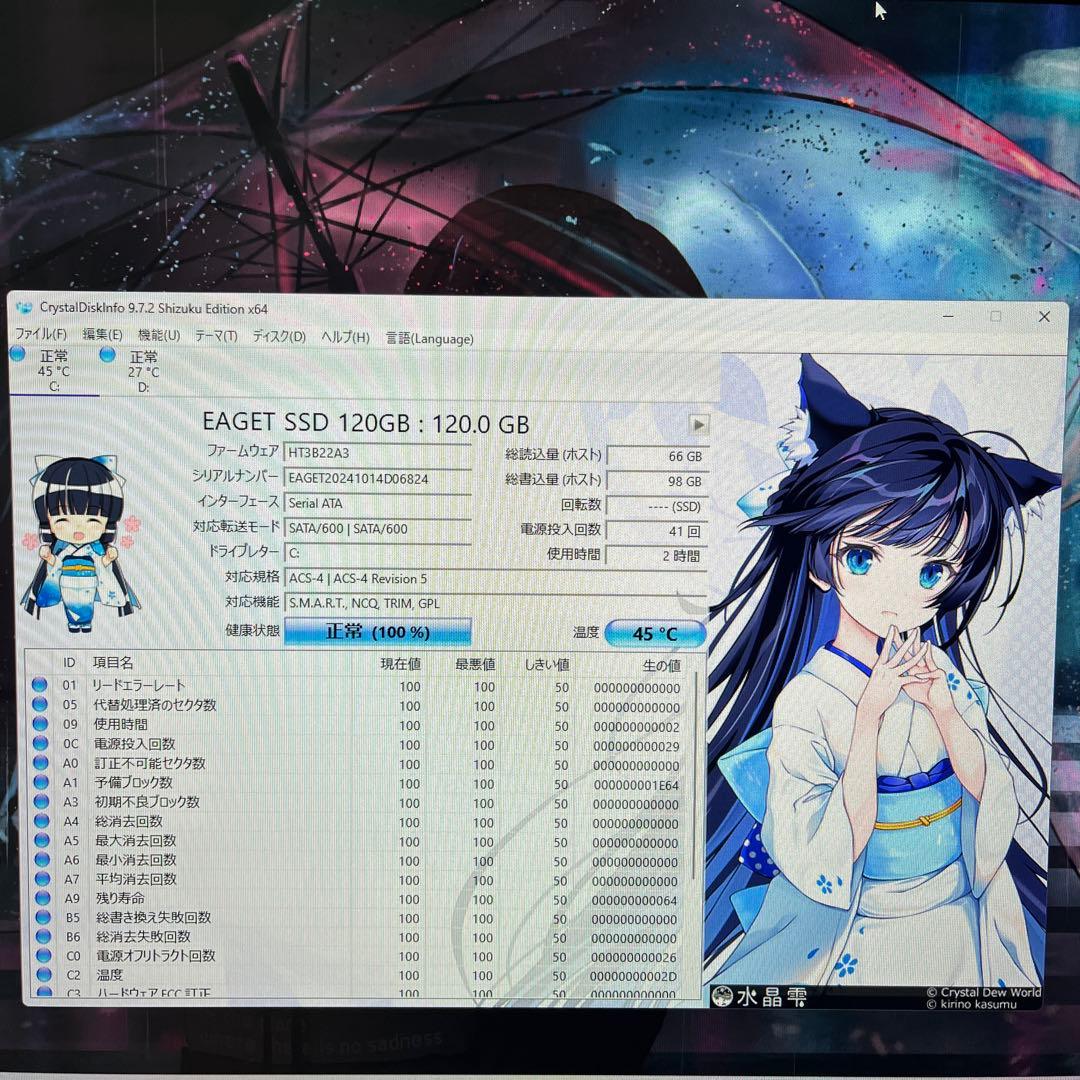Click the status icon for row A7 平均消去回数
Screen dimensions: 1080x1080
pos(43,878)
